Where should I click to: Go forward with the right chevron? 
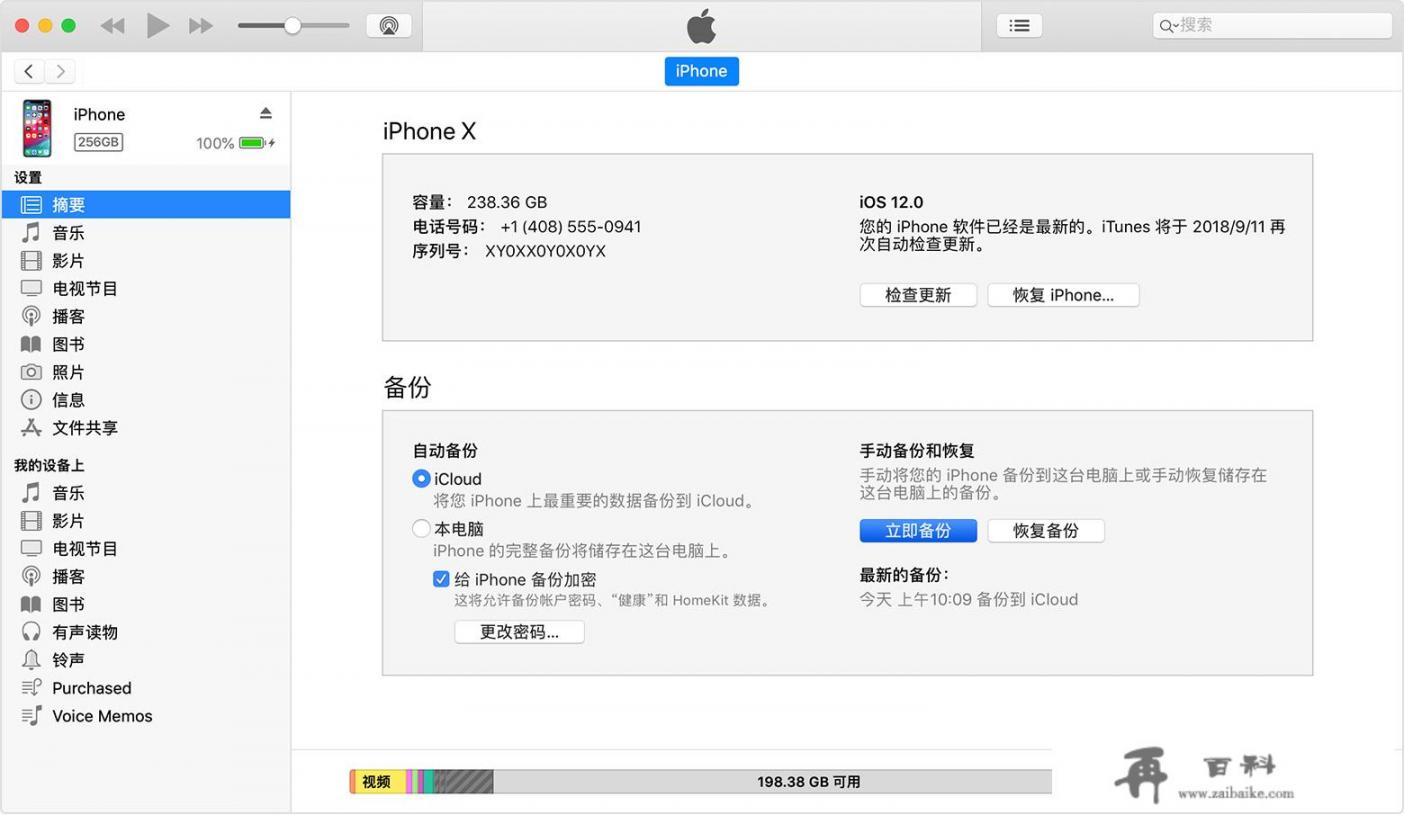[61, 71]
